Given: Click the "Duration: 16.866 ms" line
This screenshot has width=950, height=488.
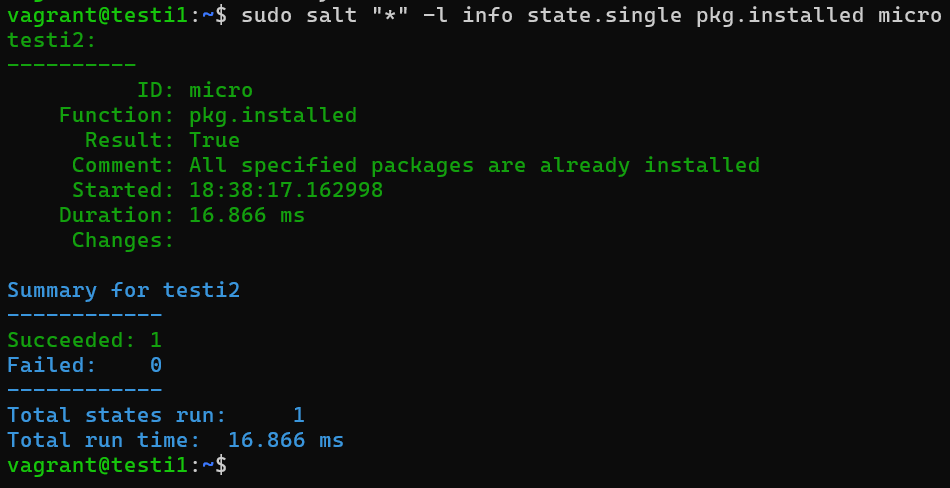Looking at the screenshot, I should tap(181, 215).
